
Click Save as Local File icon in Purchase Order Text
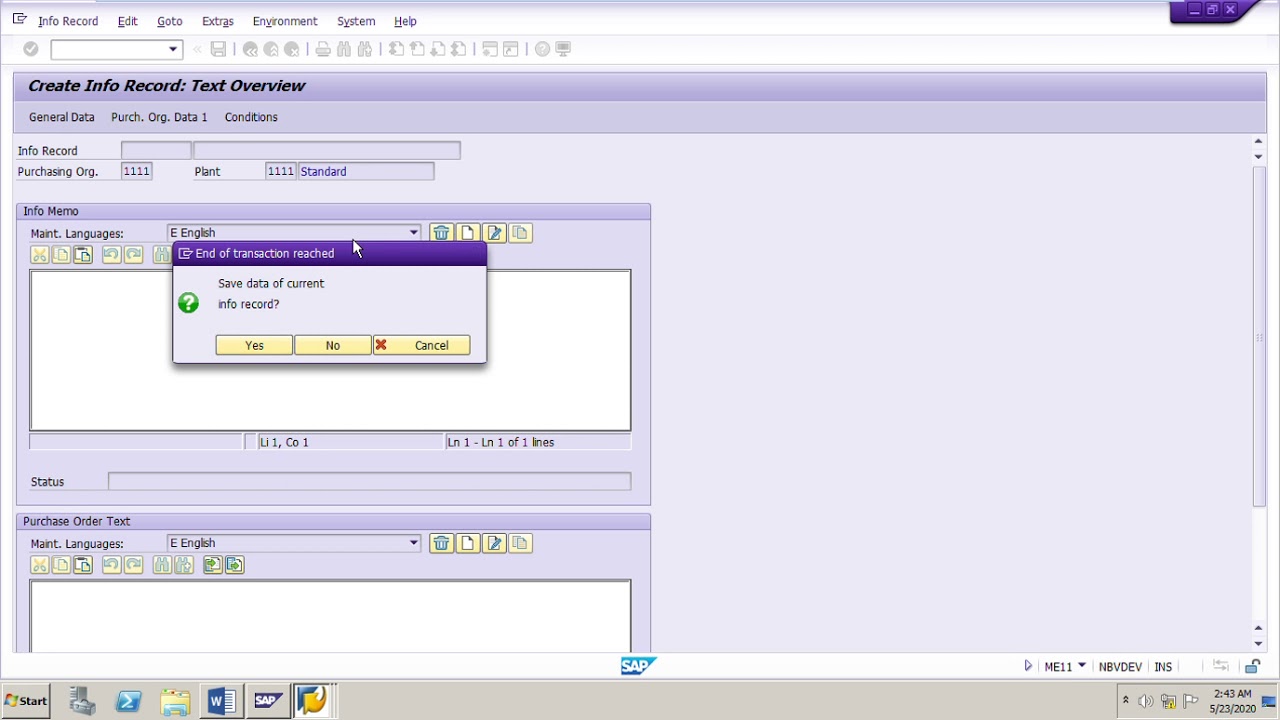click(234, 565)
